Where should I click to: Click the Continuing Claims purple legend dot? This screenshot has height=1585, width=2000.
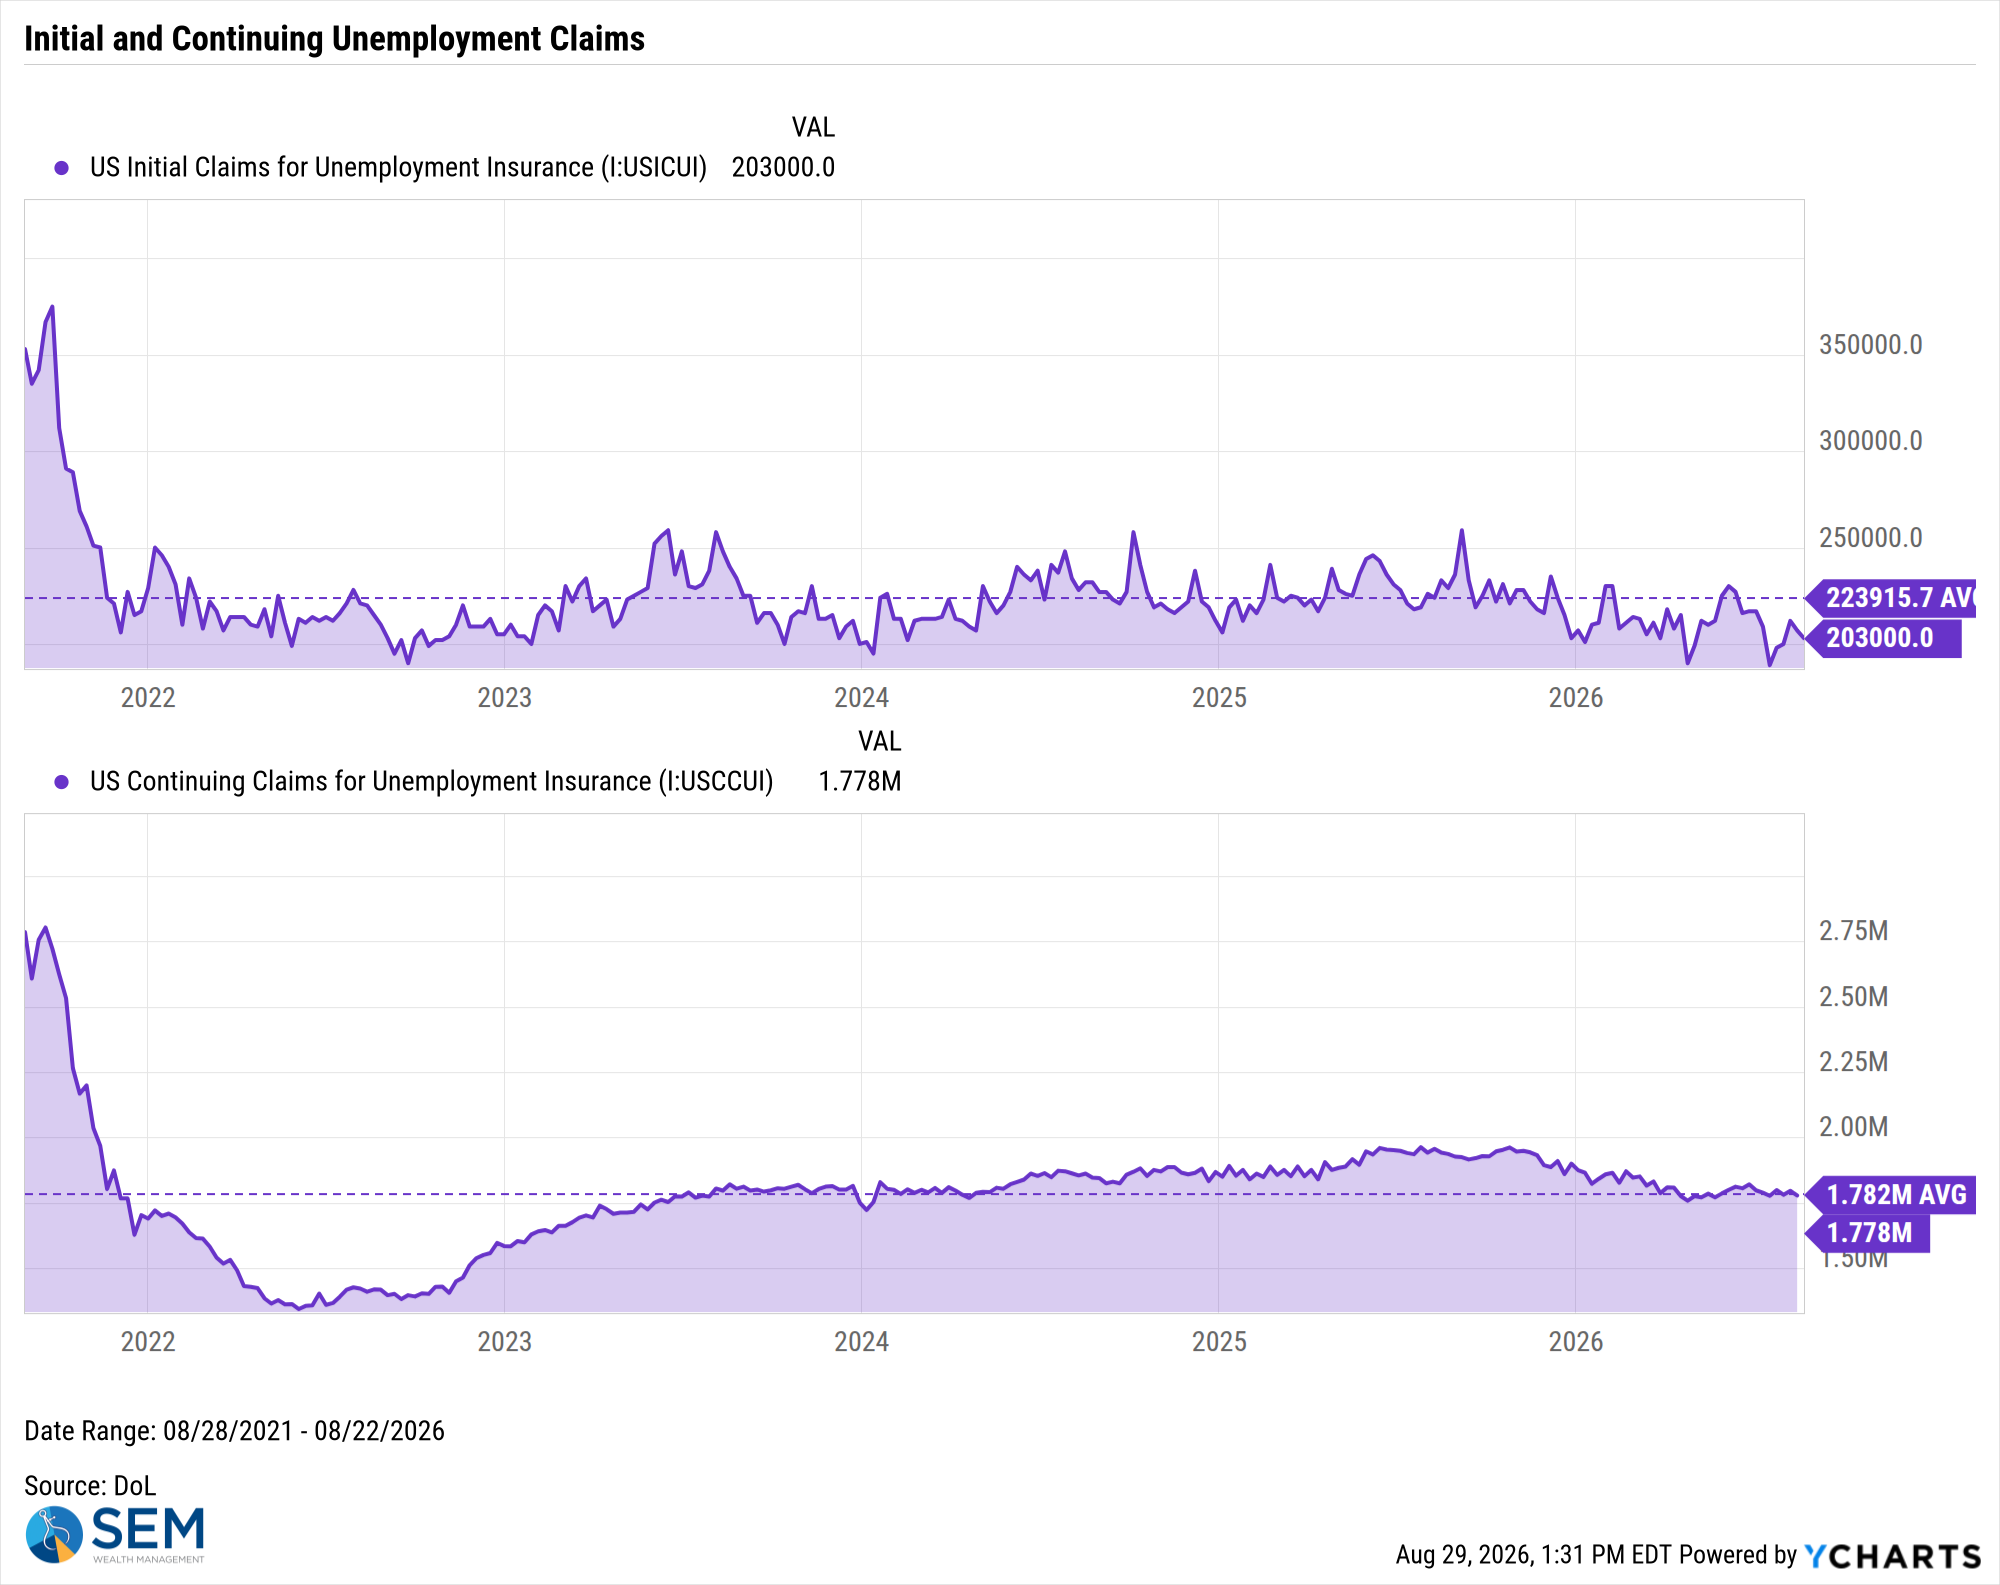click(x=62, y=782)
